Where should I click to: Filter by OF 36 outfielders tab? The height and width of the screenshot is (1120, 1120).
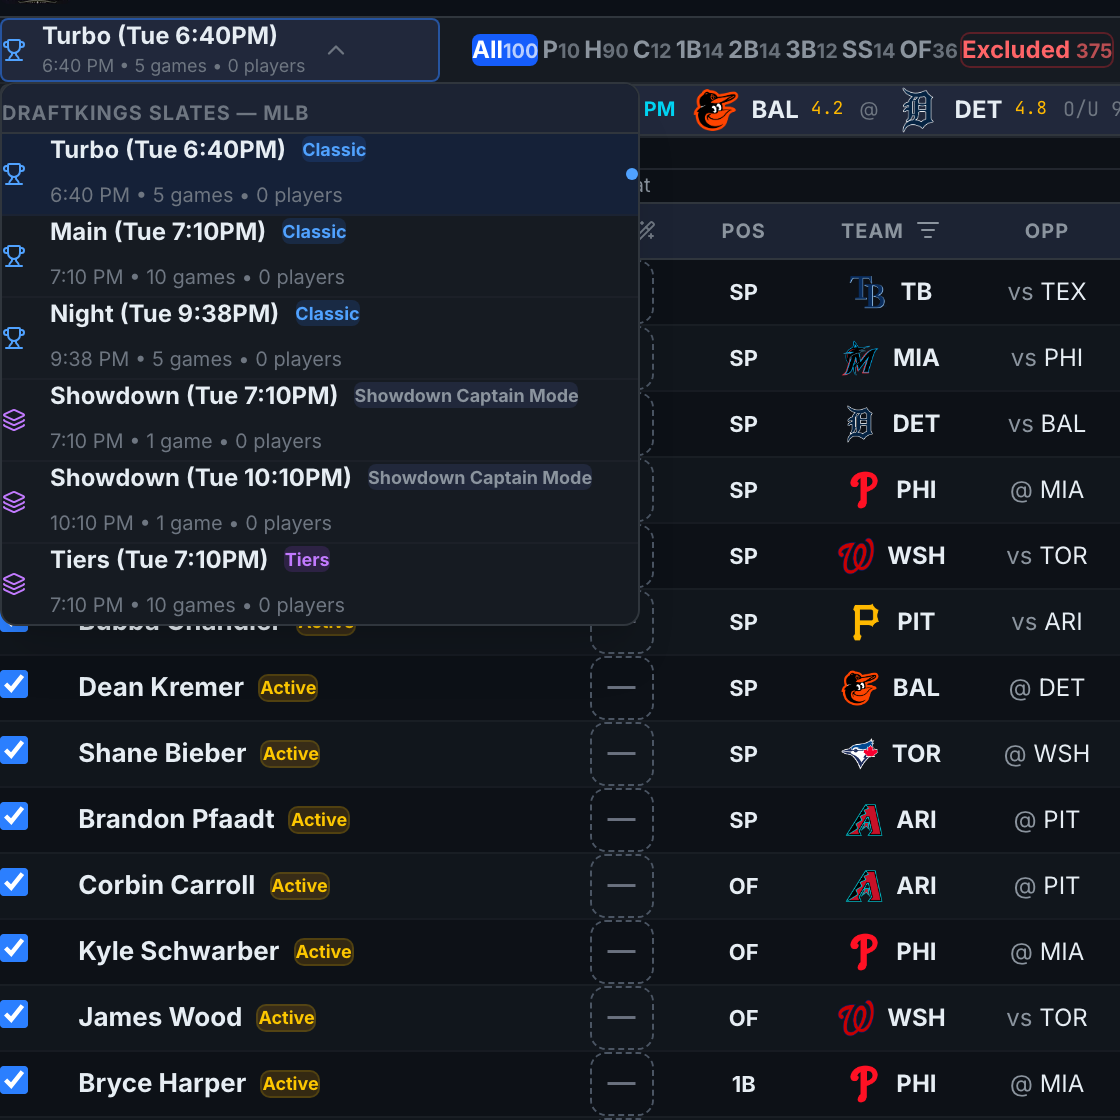click(928, 50)
